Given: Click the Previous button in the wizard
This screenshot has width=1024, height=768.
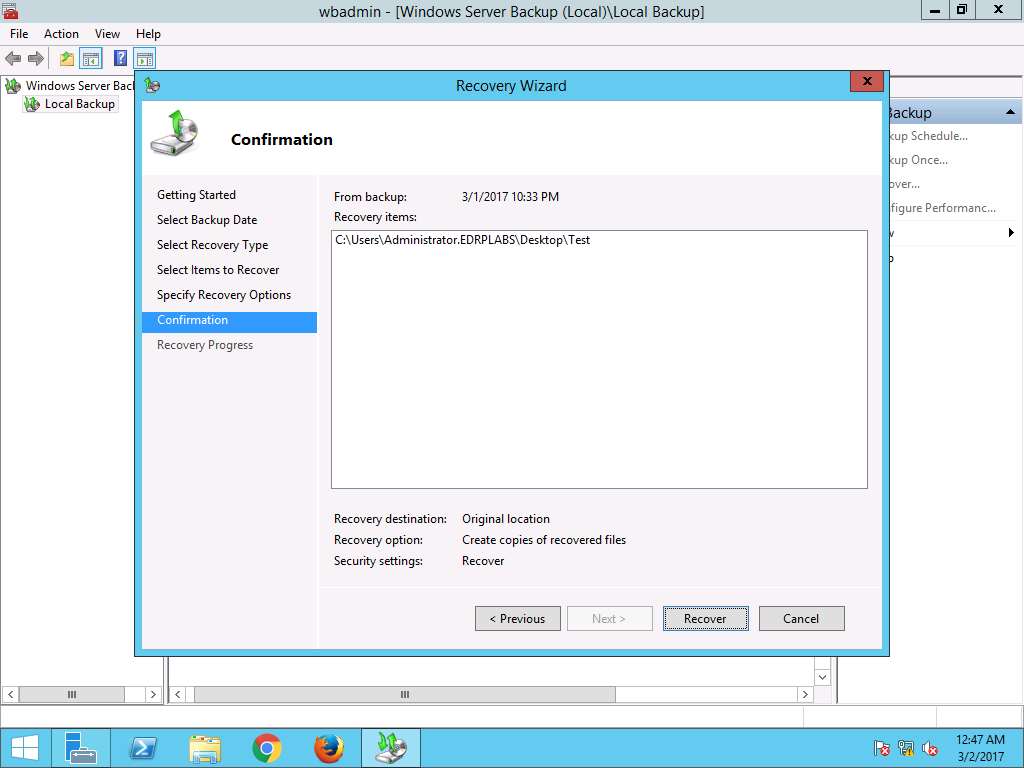Looking at the screenshot, I should 517,618.
